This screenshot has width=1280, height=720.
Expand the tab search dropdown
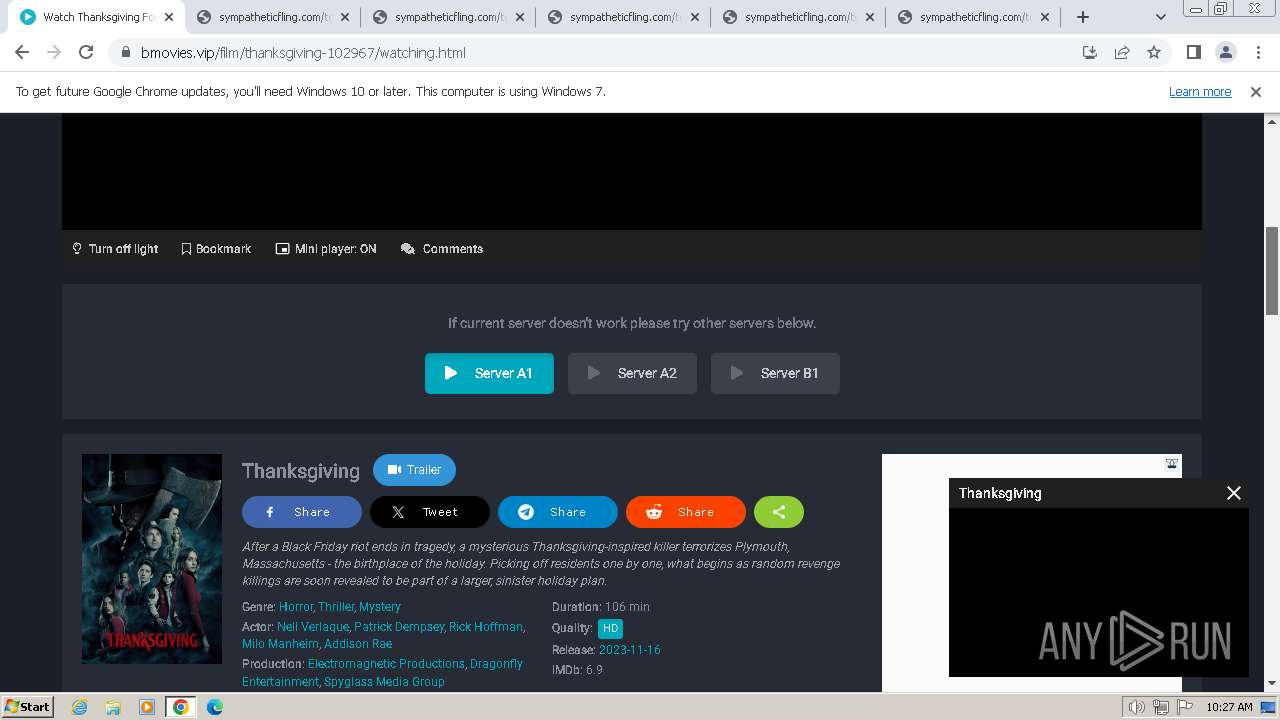pos(1161,17)
